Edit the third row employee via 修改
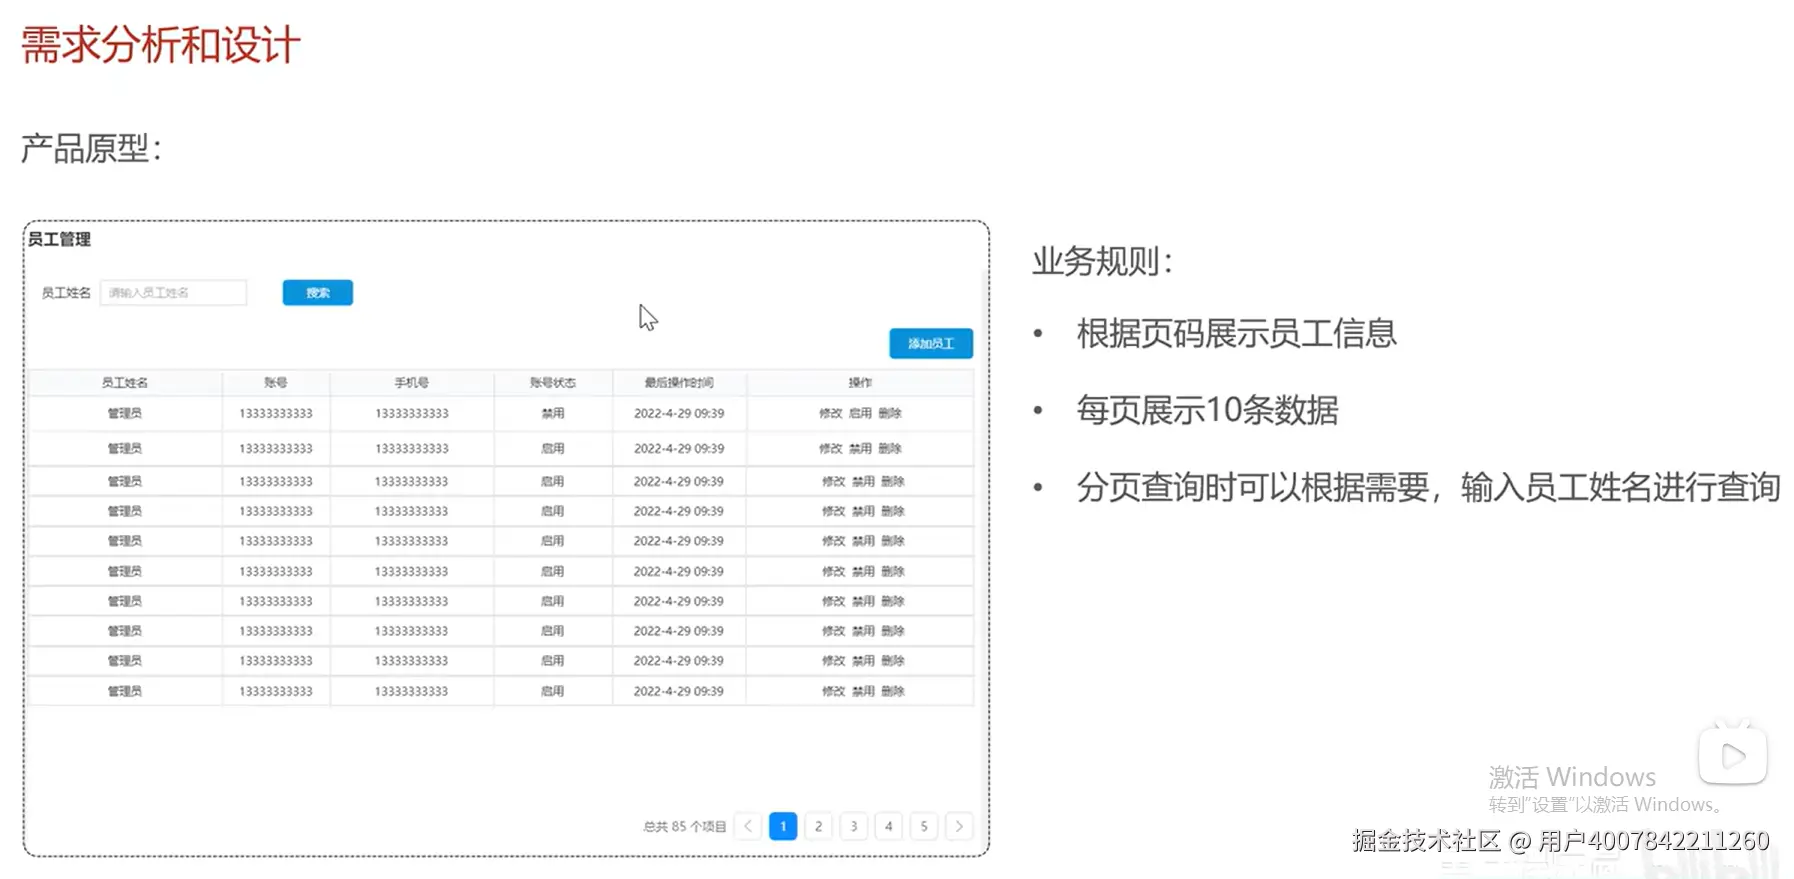This screenshot has width=1794, height=879. coord(833,481)
